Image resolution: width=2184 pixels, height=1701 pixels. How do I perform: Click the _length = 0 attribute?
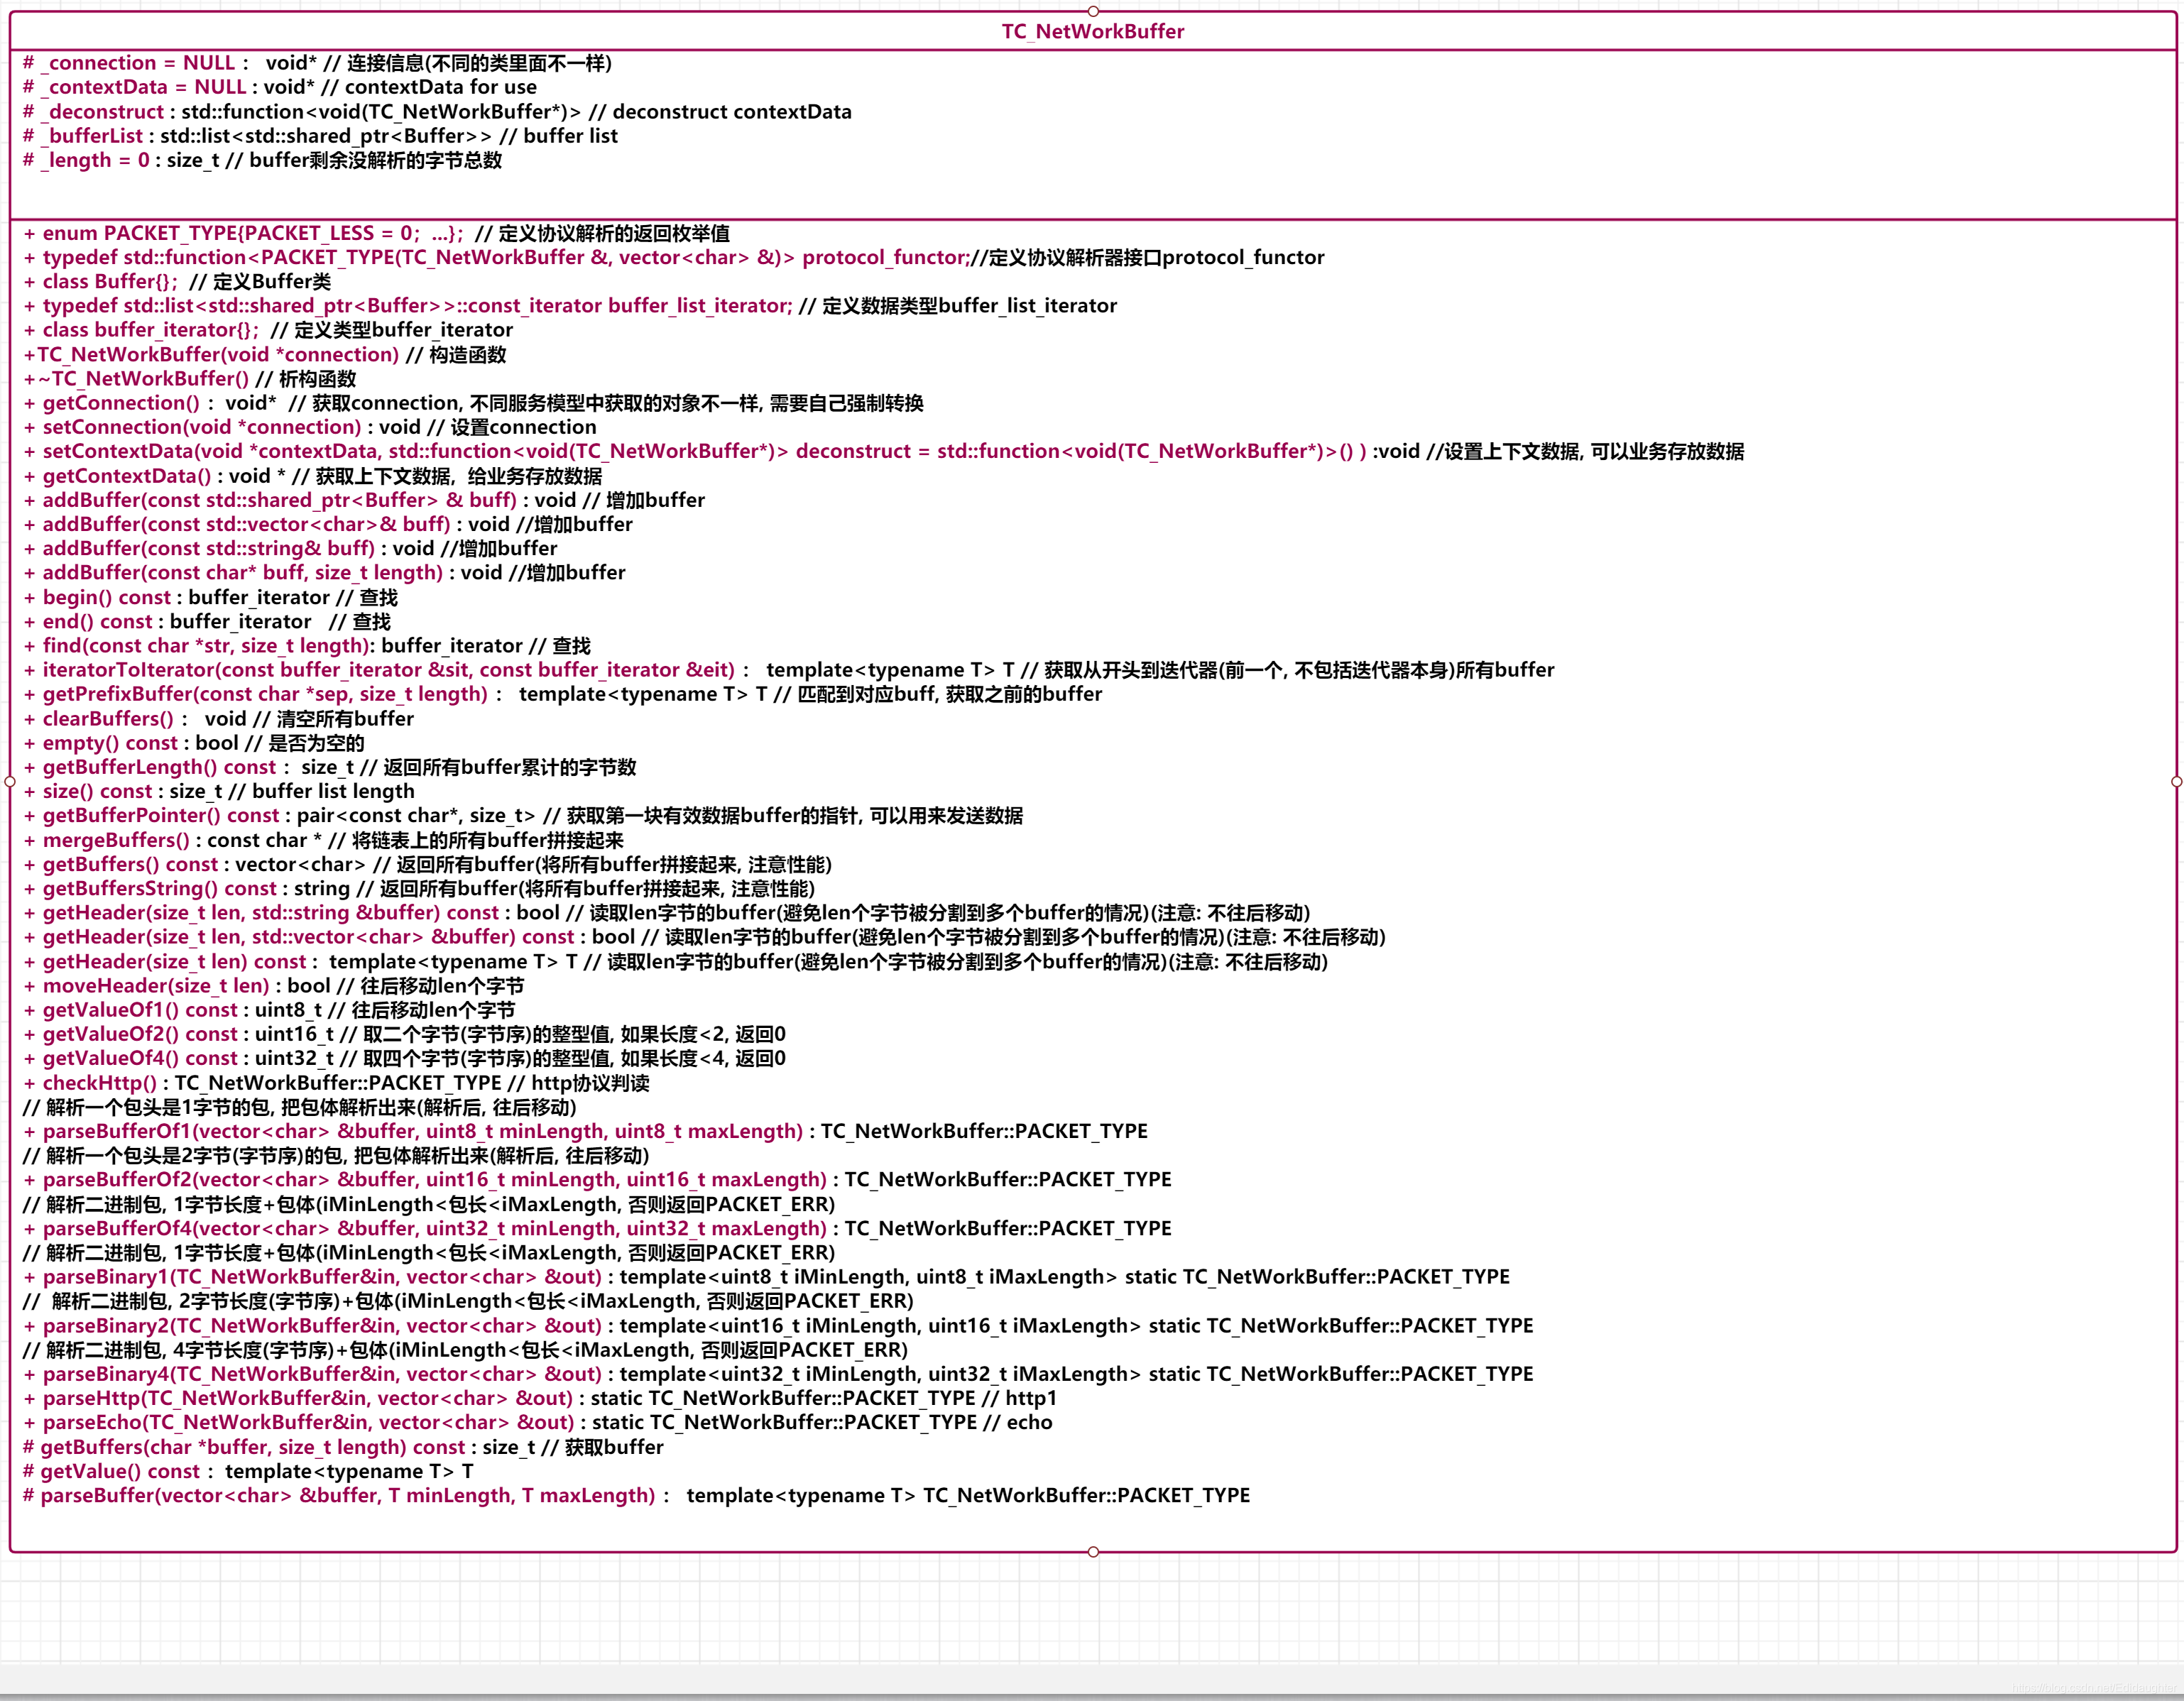click(262, 160)
